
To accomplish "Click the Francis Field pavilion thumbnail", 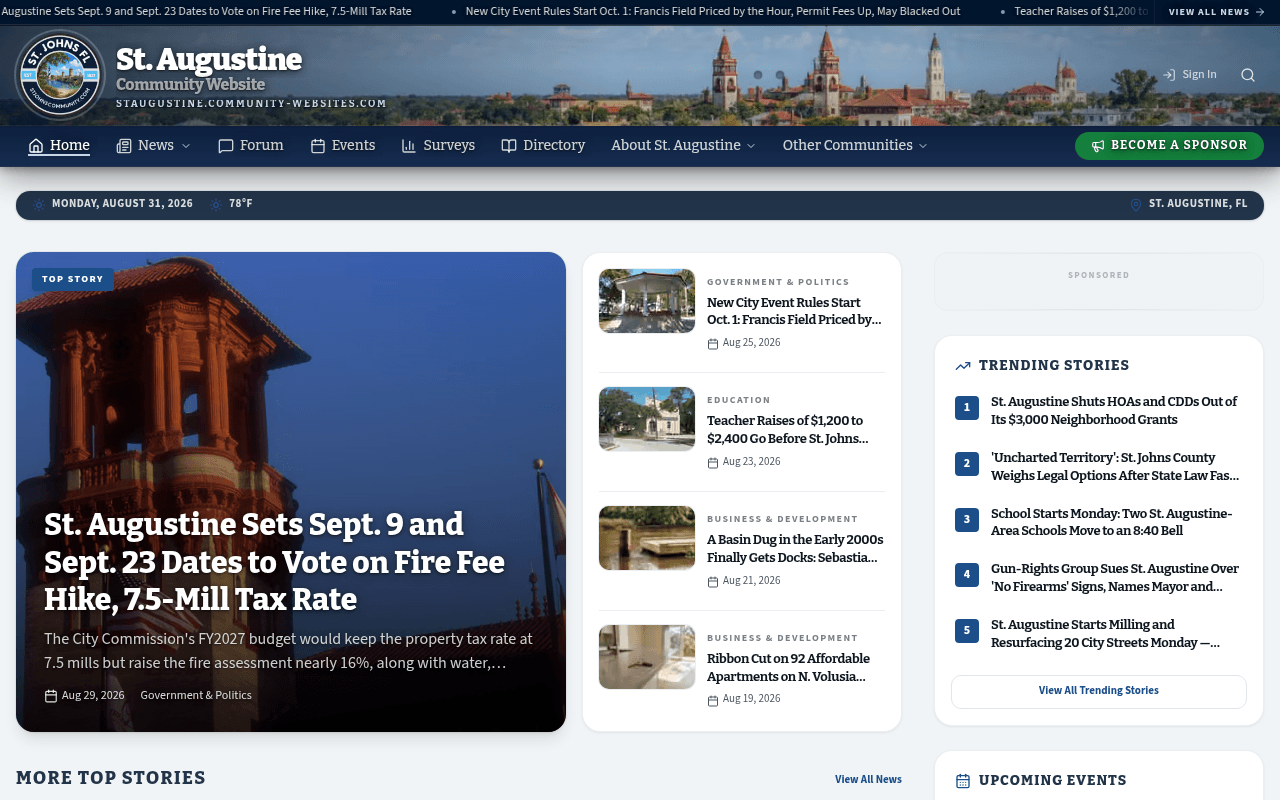I will pos(647,301).
